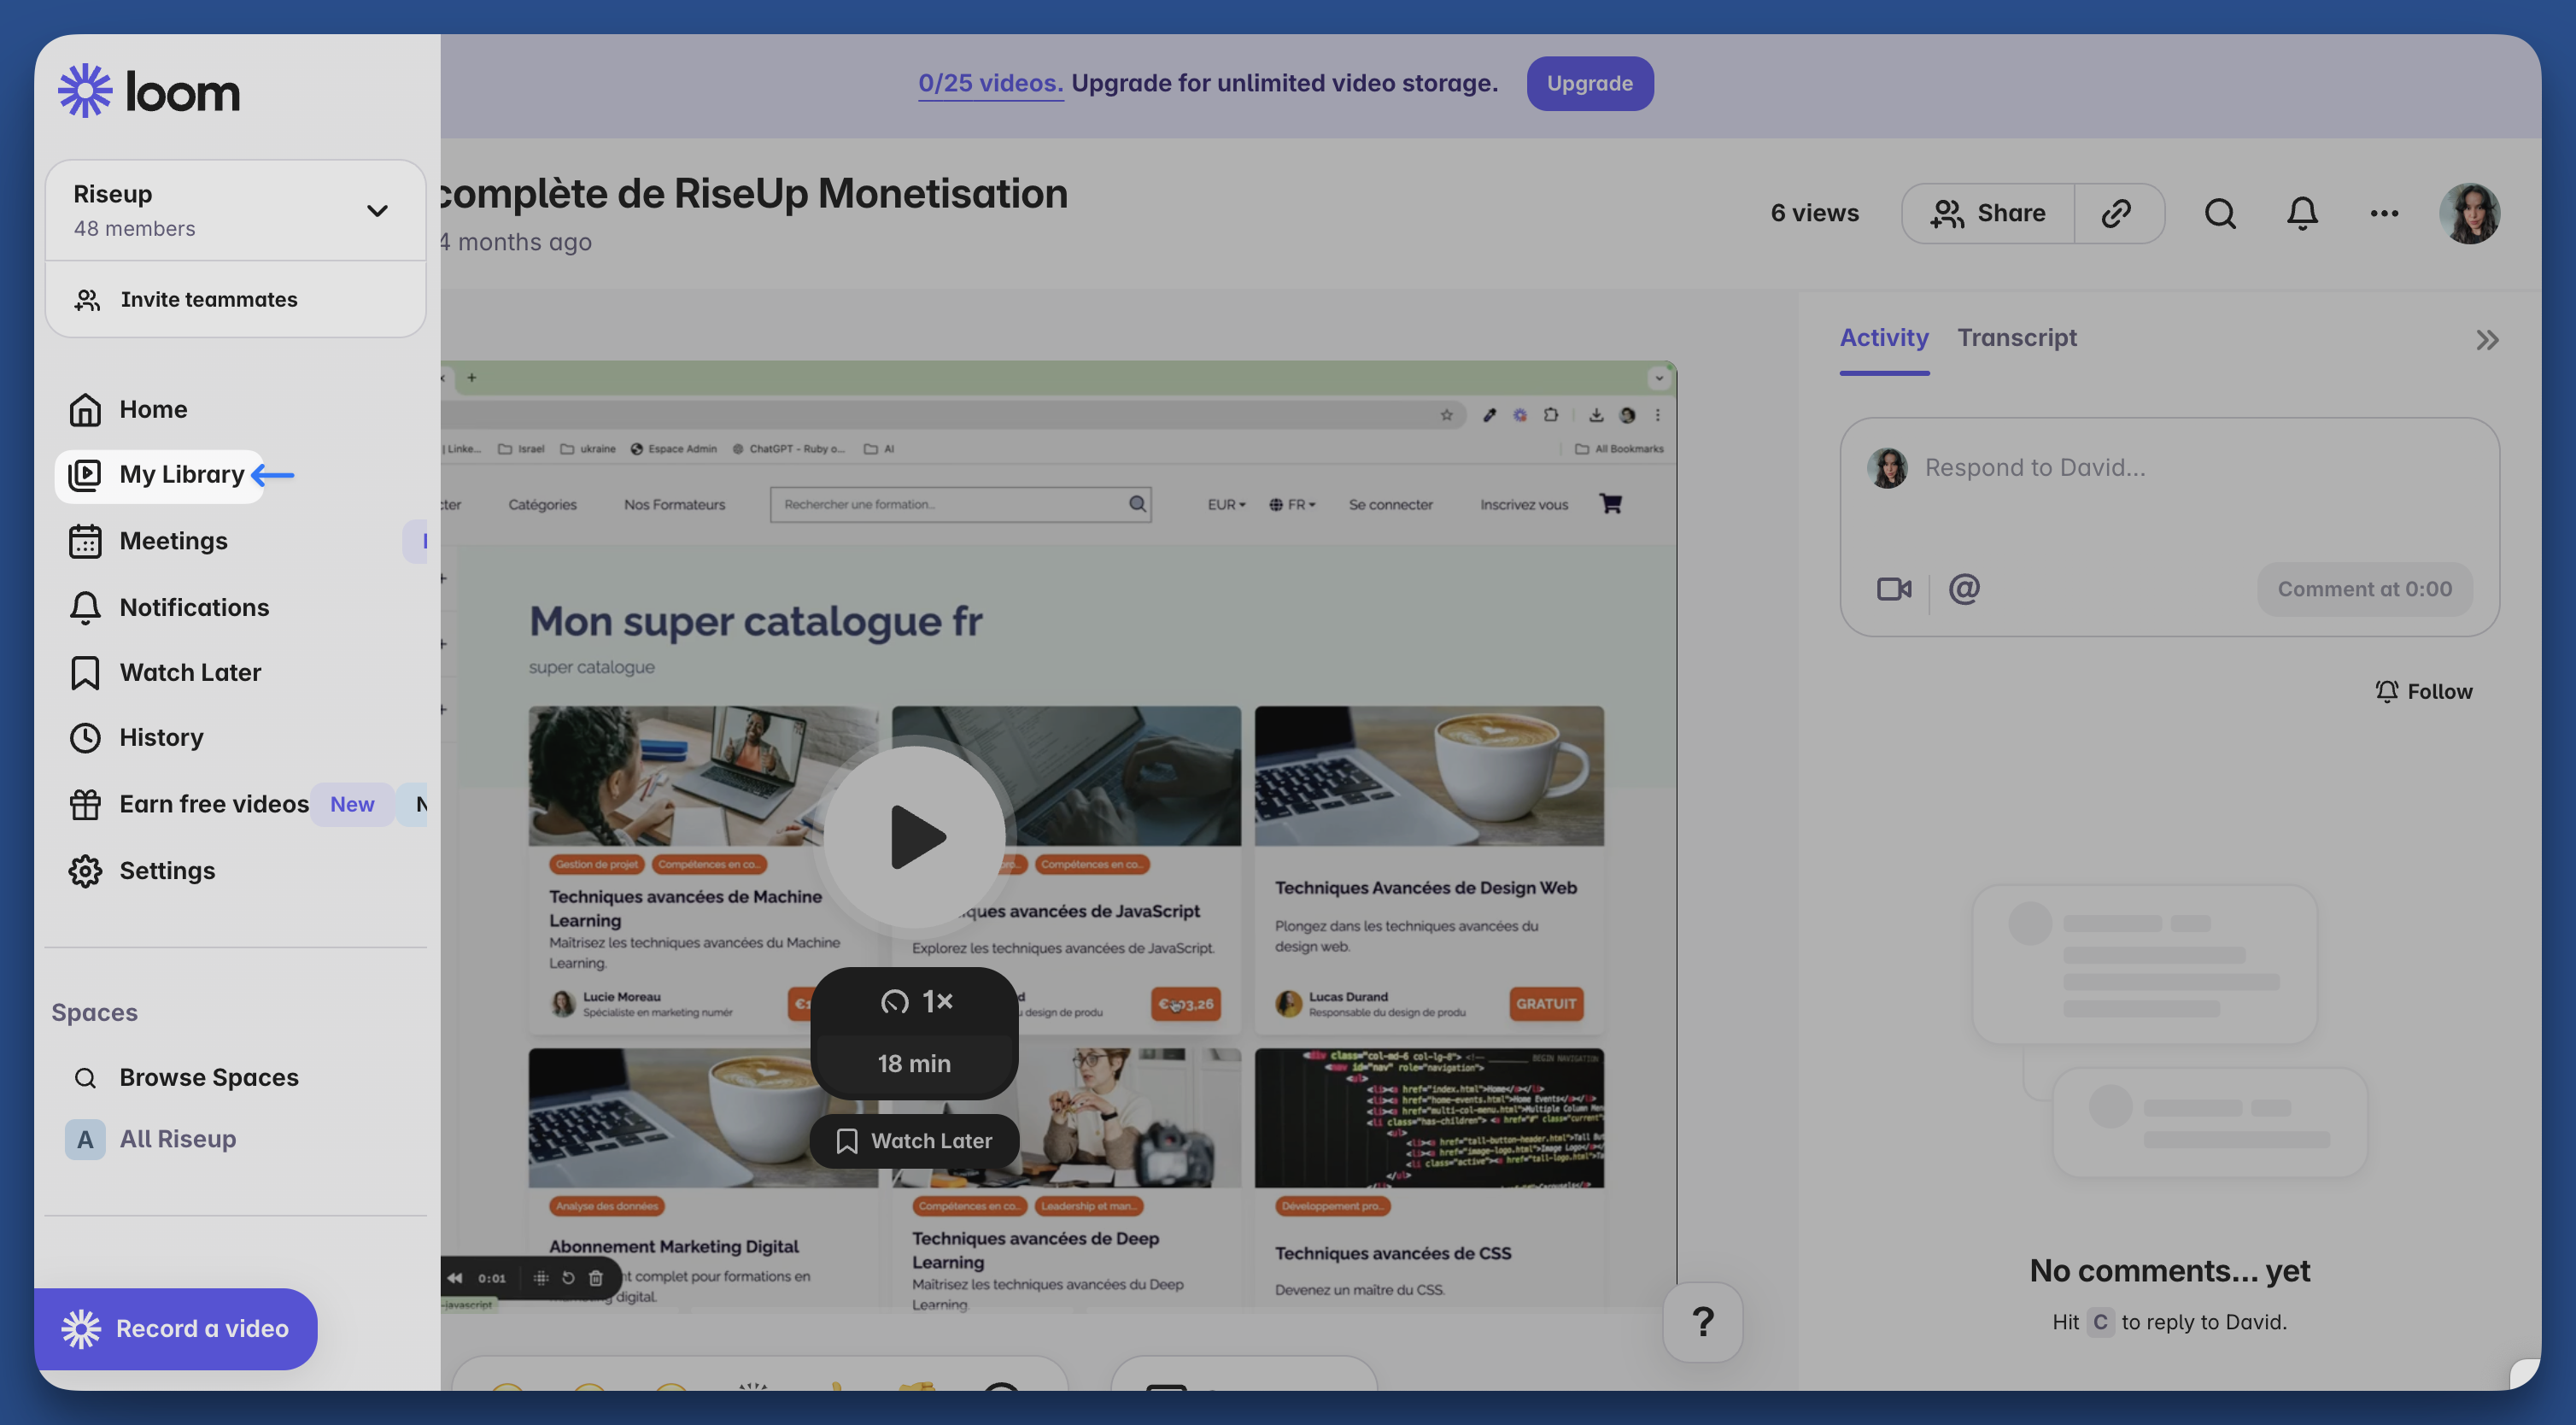
Task: Click the Upgrade button
Action: point(1589,83)
